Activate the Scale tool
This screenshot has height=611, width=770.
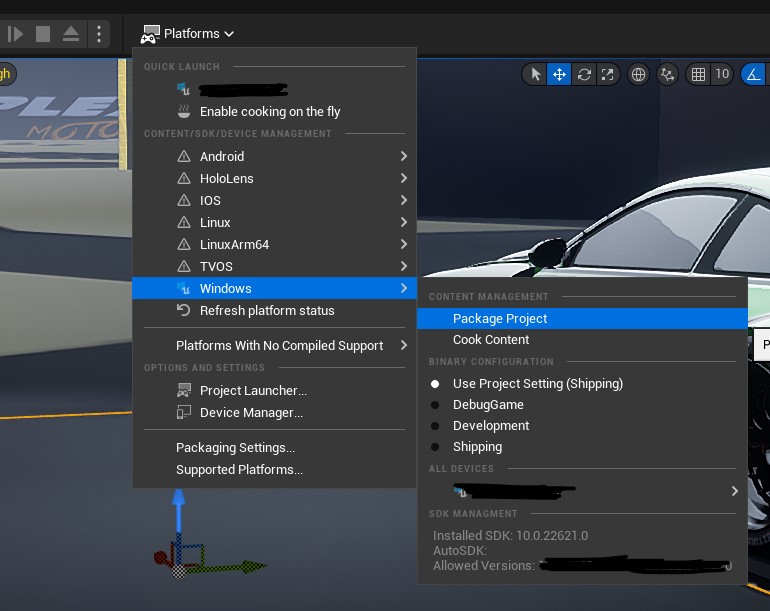tap(607, 74)
